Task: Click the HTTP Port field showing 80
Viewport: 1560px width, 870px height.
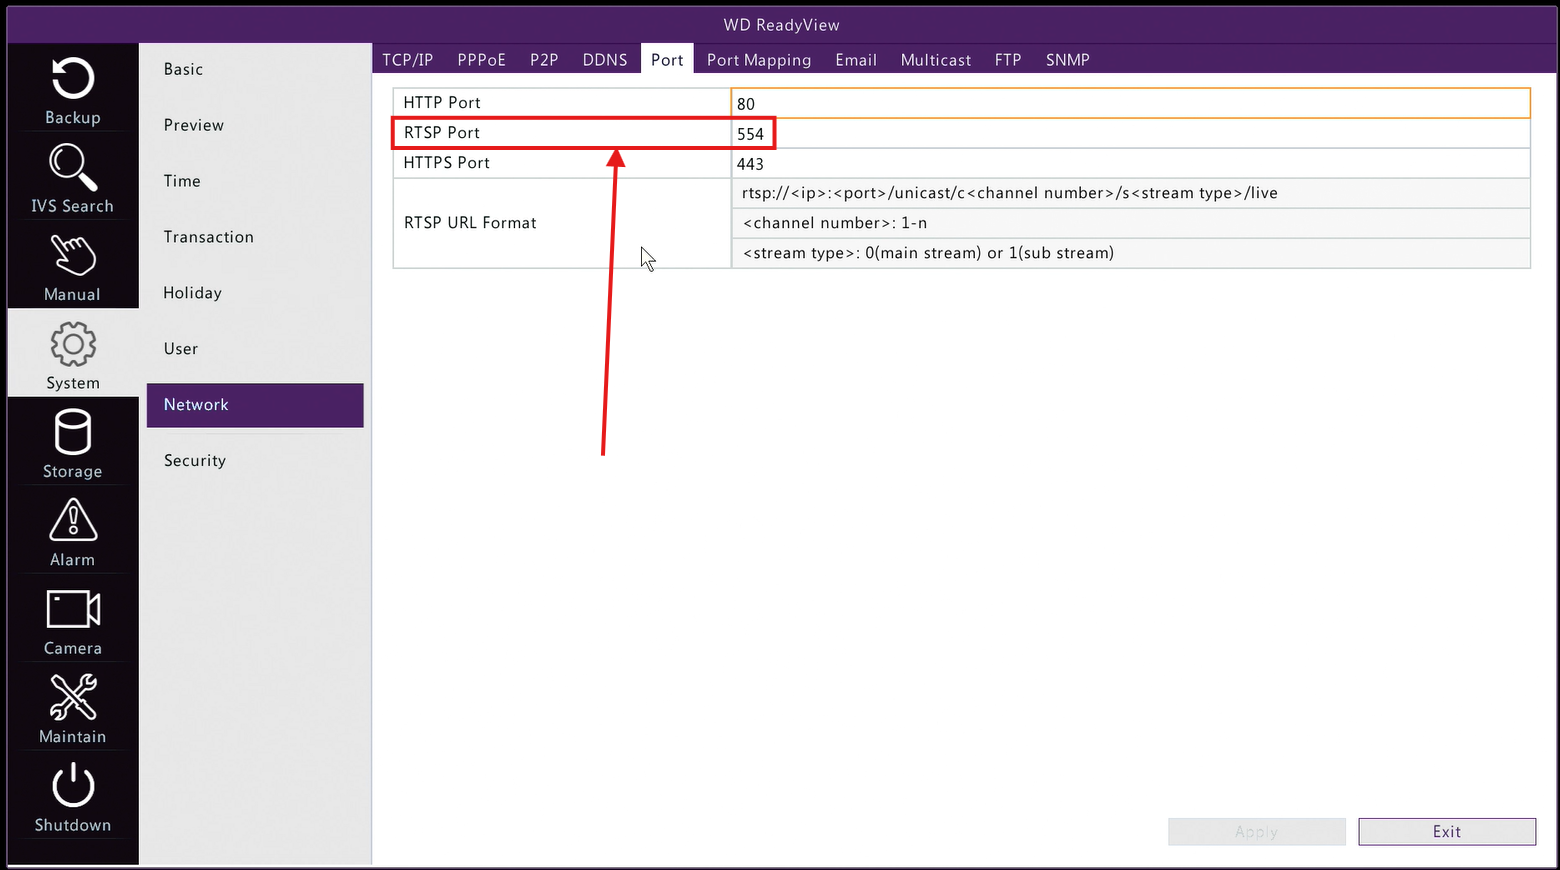Action: coord(1131,103)
